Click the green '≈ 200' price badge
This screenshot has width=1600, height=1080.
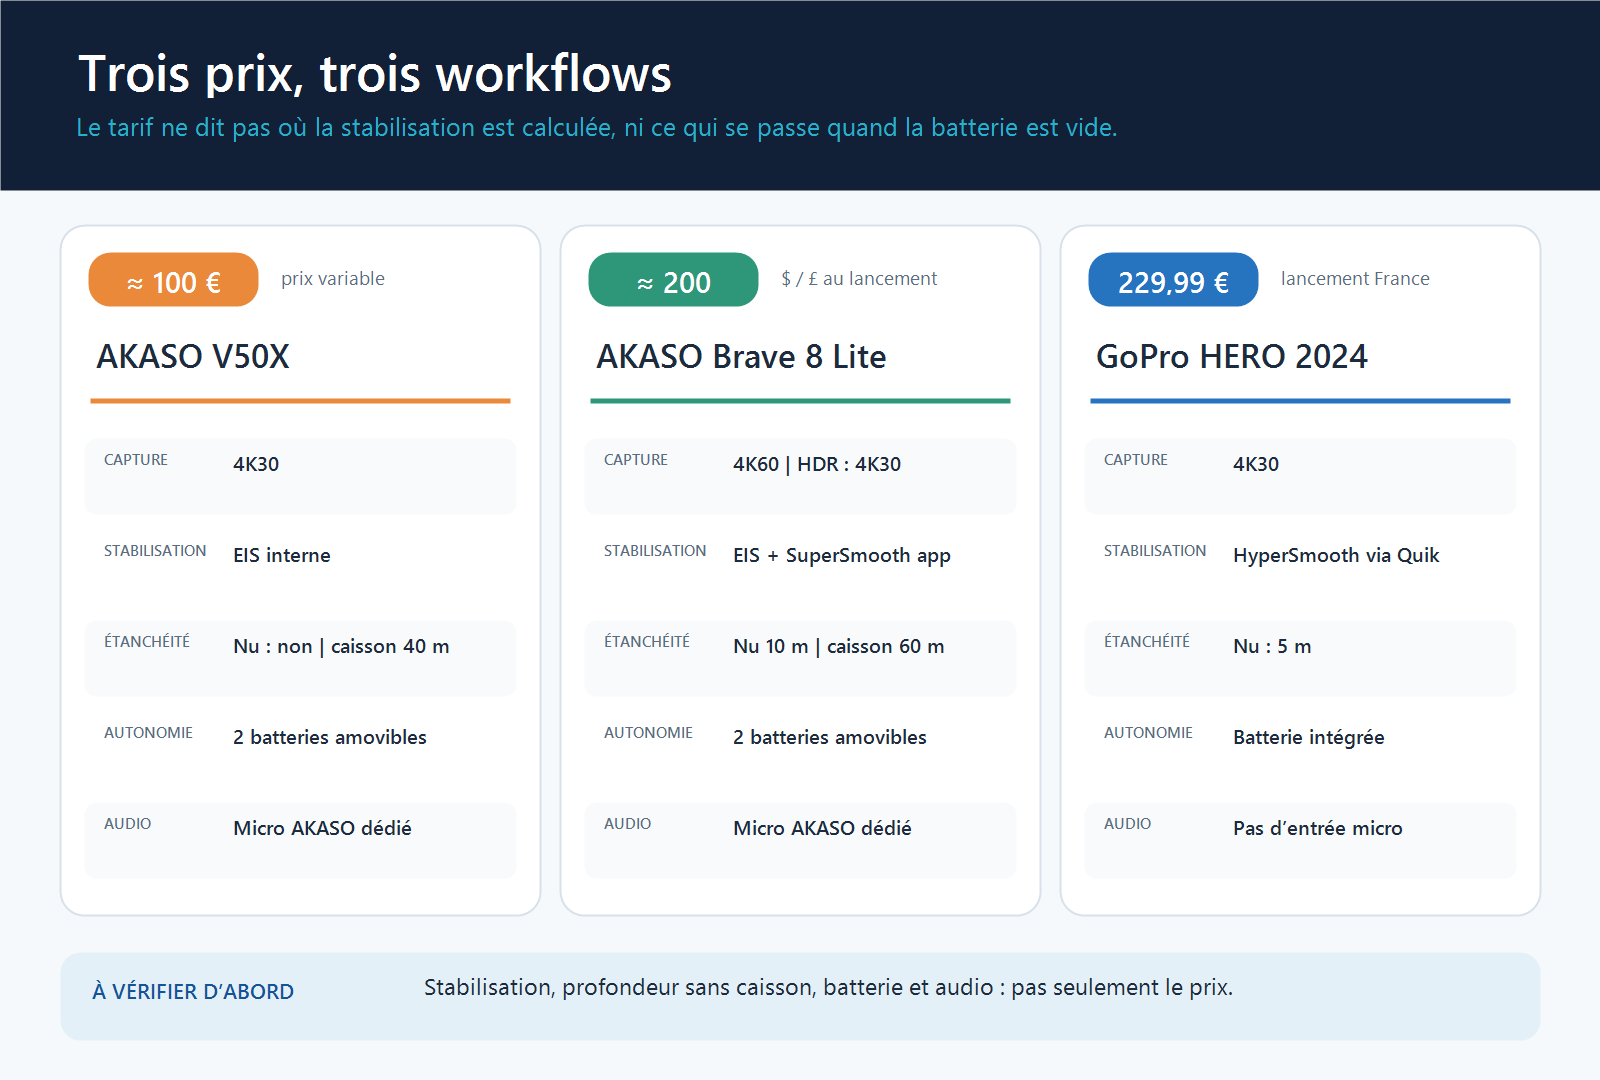click(x=674, y=280)
